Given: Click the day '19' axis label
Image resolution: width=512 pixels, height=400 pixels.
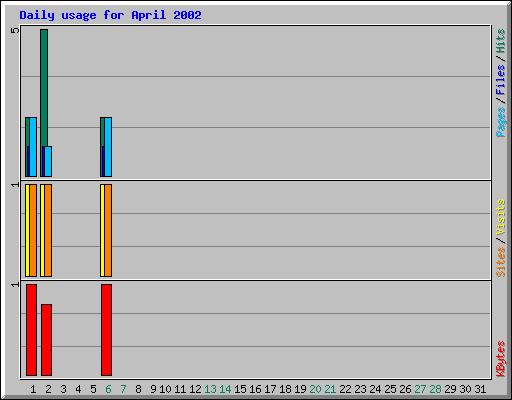Looking at the screenshot, I should [300, 389].
